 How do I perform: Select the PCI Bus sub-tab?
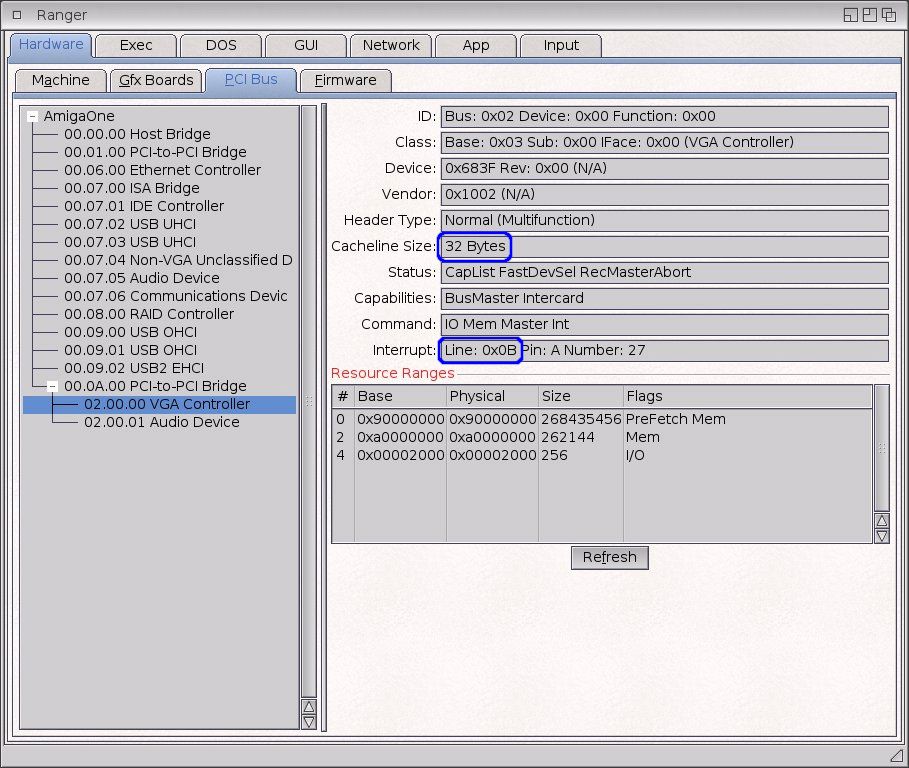coord(251,79)
